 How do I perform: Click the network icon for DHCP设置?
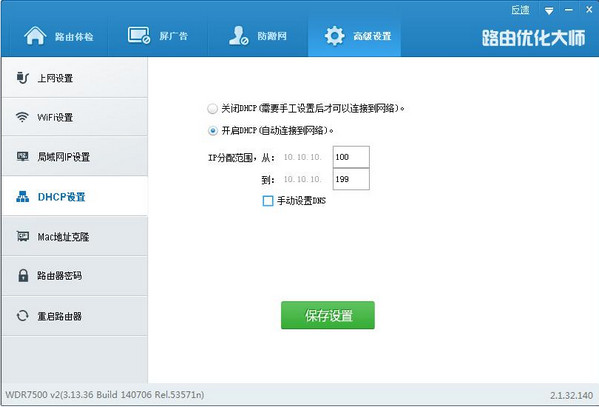23,196
